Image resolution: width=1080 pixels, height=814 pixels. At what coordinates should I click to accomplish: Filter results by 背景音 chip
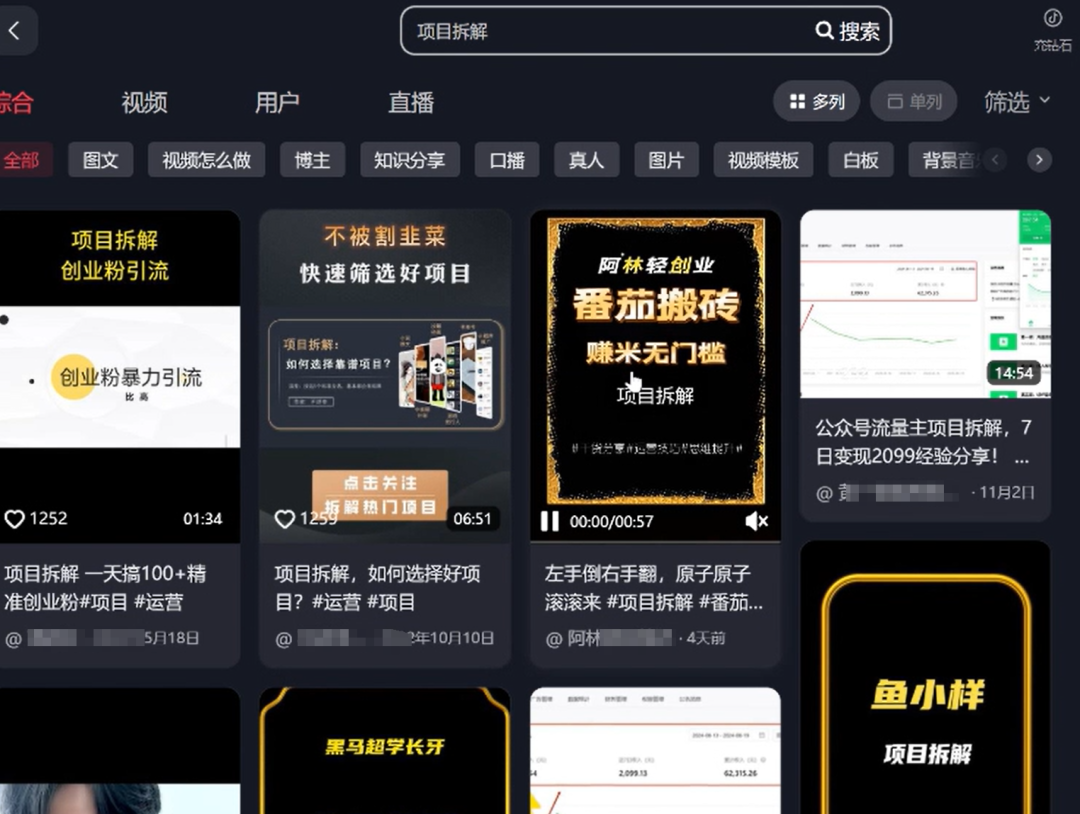[x=947, y=160]
